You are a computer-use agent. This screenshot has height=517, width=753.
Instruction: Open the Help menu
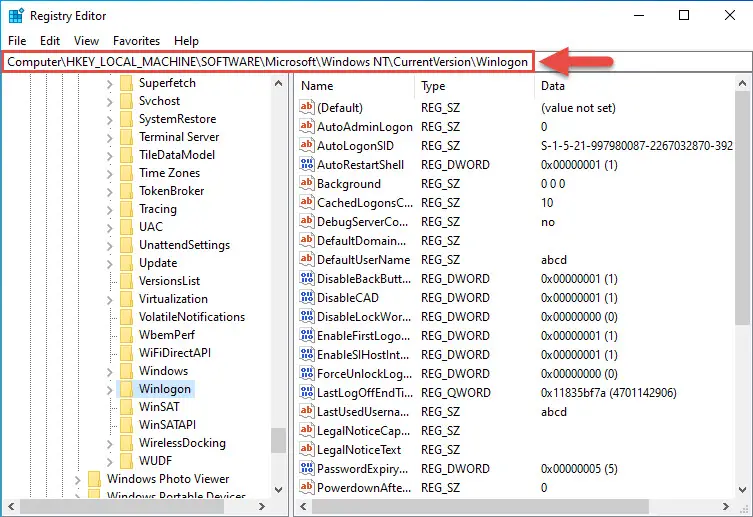coord(186,41)
